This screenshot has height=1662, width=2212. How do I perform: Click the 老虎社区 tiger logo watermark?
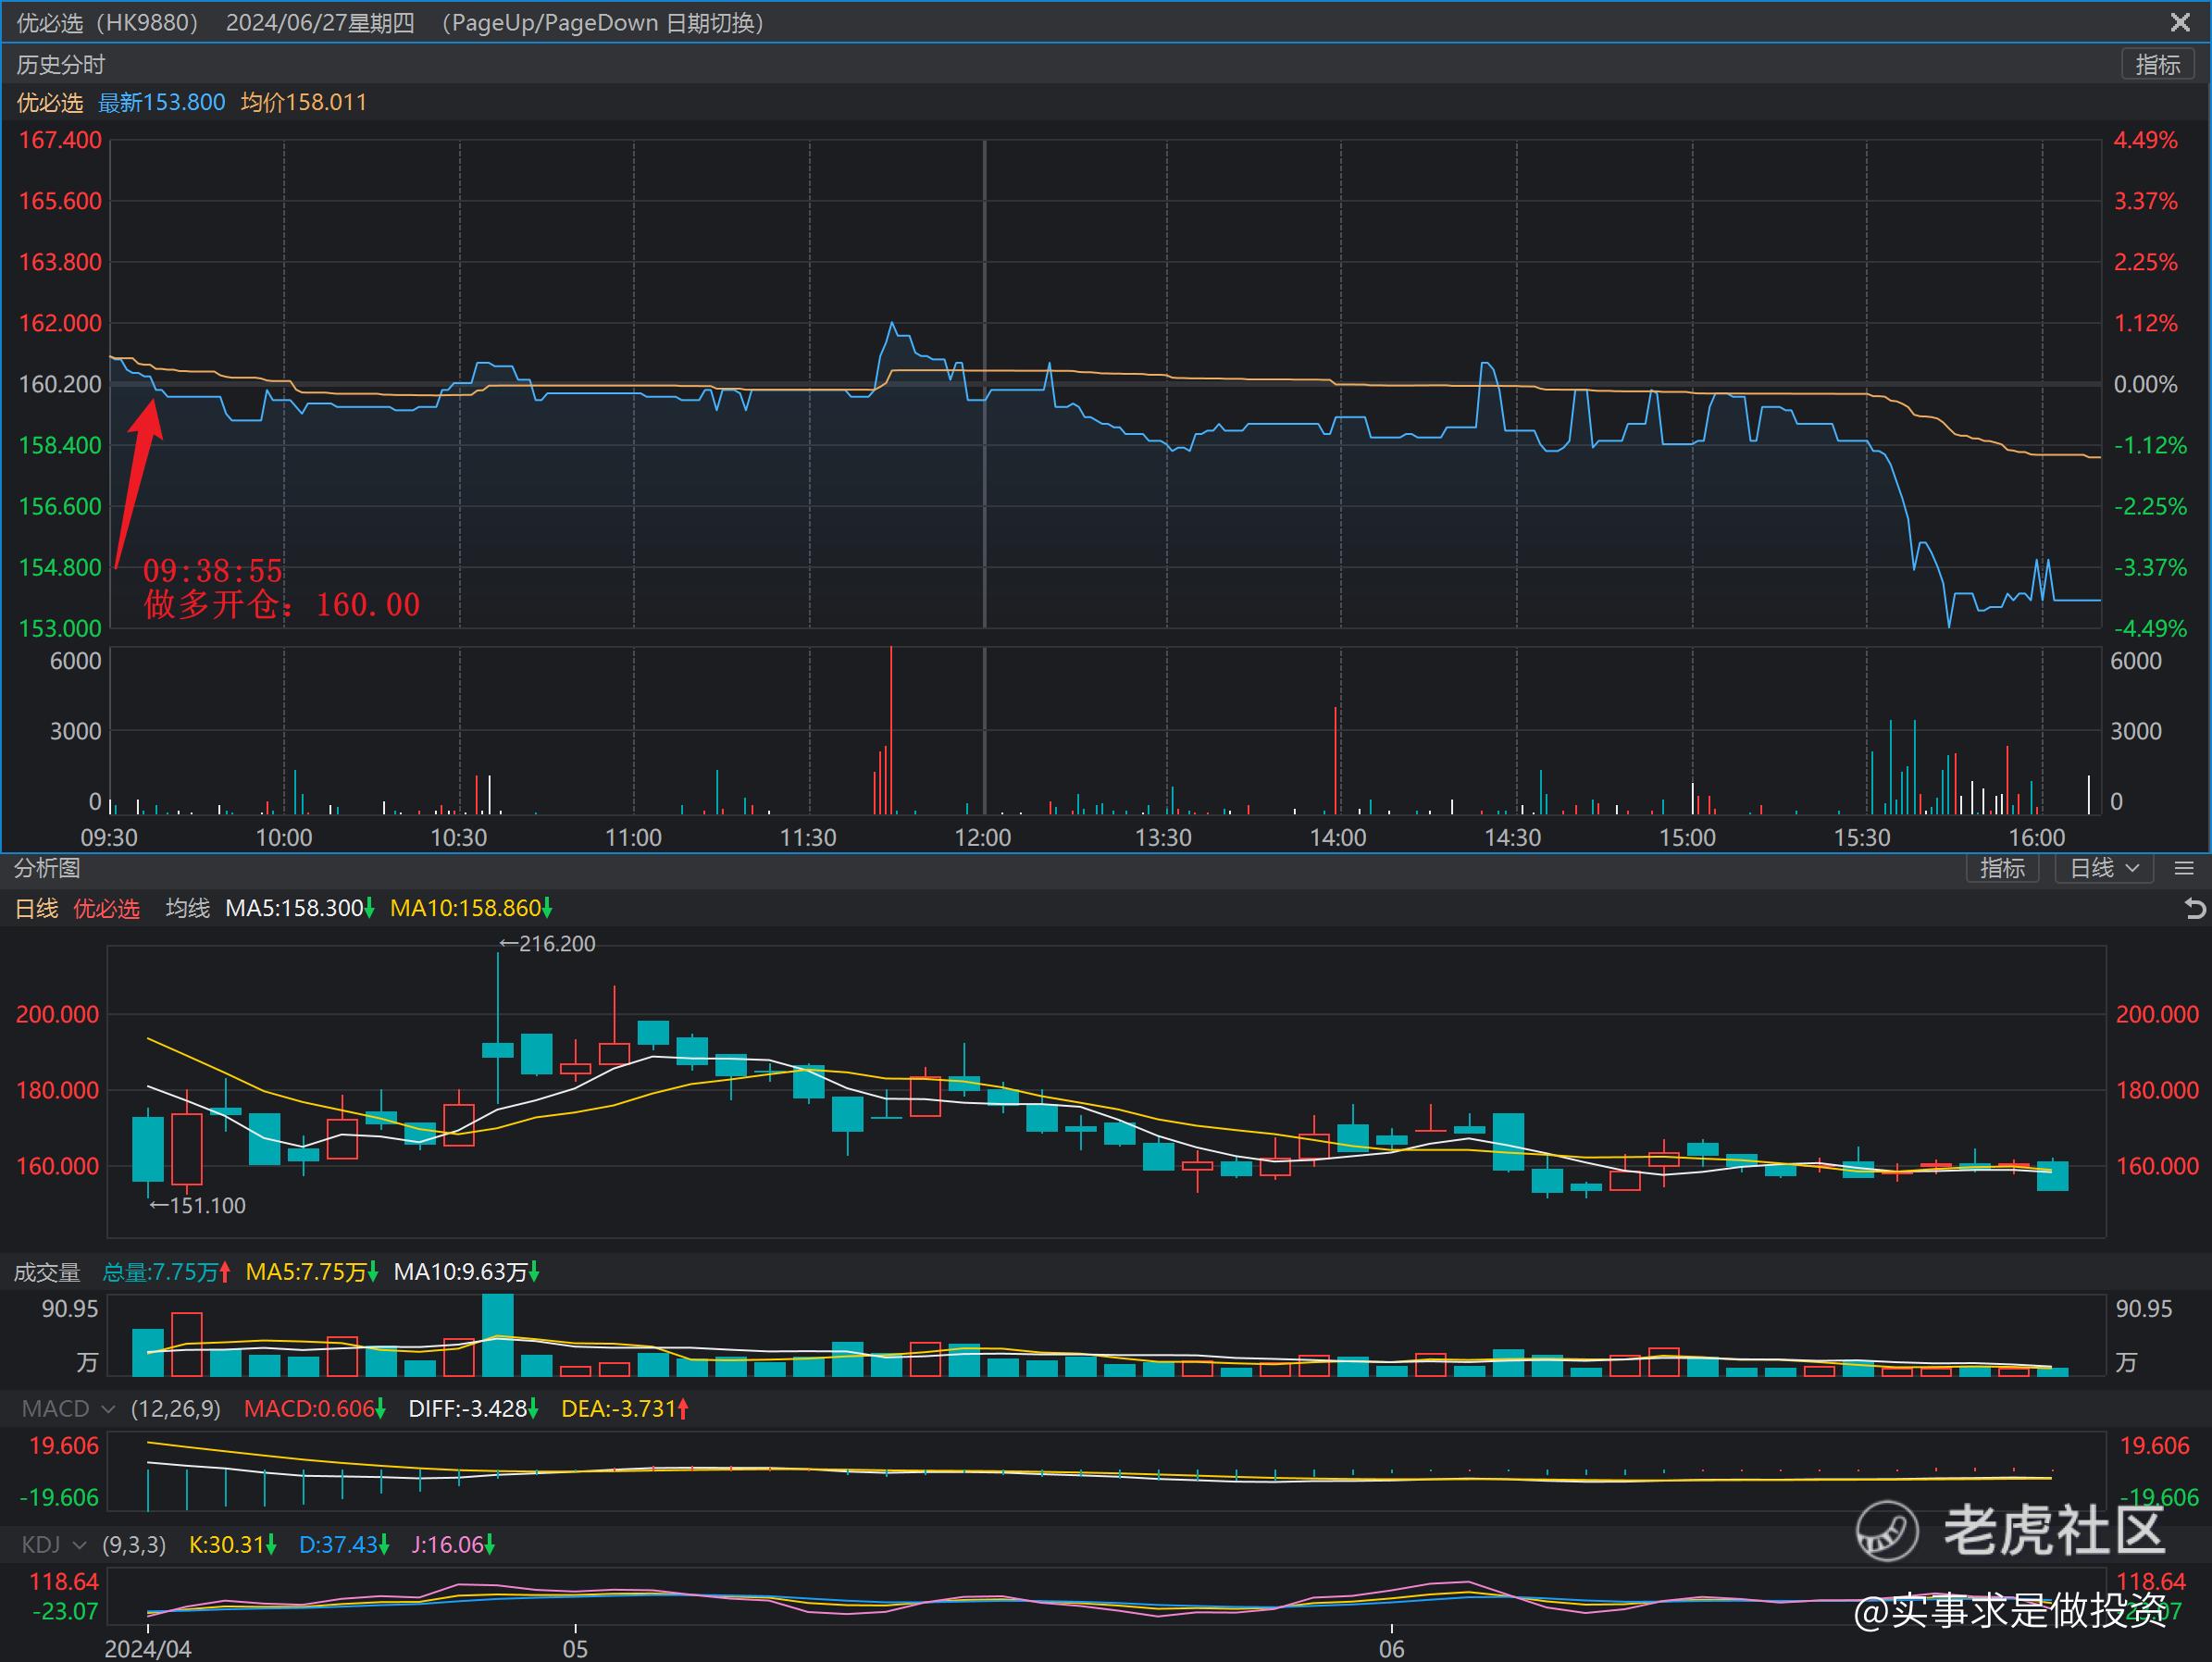pyautogui.click(x=1886, y=1531)
